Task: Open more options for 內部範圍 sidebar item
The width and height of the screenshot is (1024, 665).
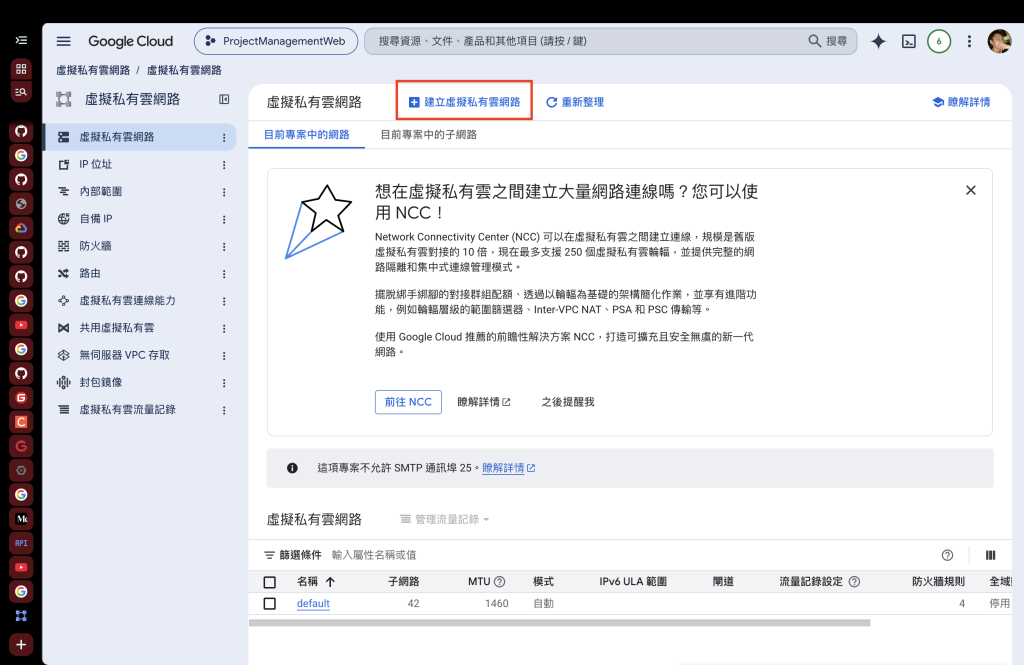Action: (224, 192)
